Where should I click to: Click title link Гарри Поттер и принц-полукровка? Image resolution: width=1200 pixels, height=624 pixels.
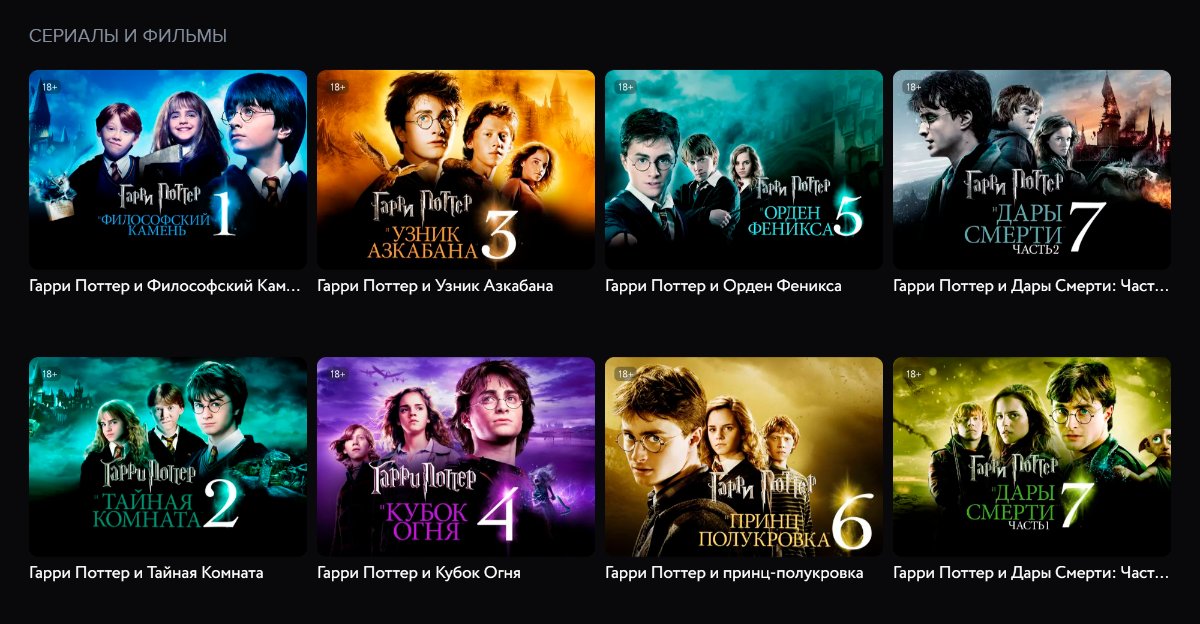[x=734, y=573]
